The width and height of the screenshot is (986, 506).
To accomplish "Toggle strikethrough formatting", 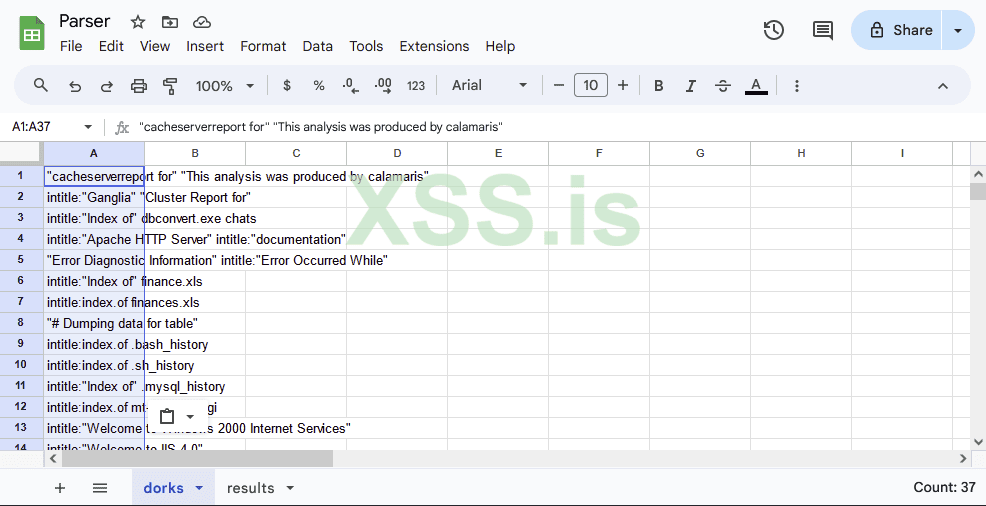I will [x=723, y=85].
